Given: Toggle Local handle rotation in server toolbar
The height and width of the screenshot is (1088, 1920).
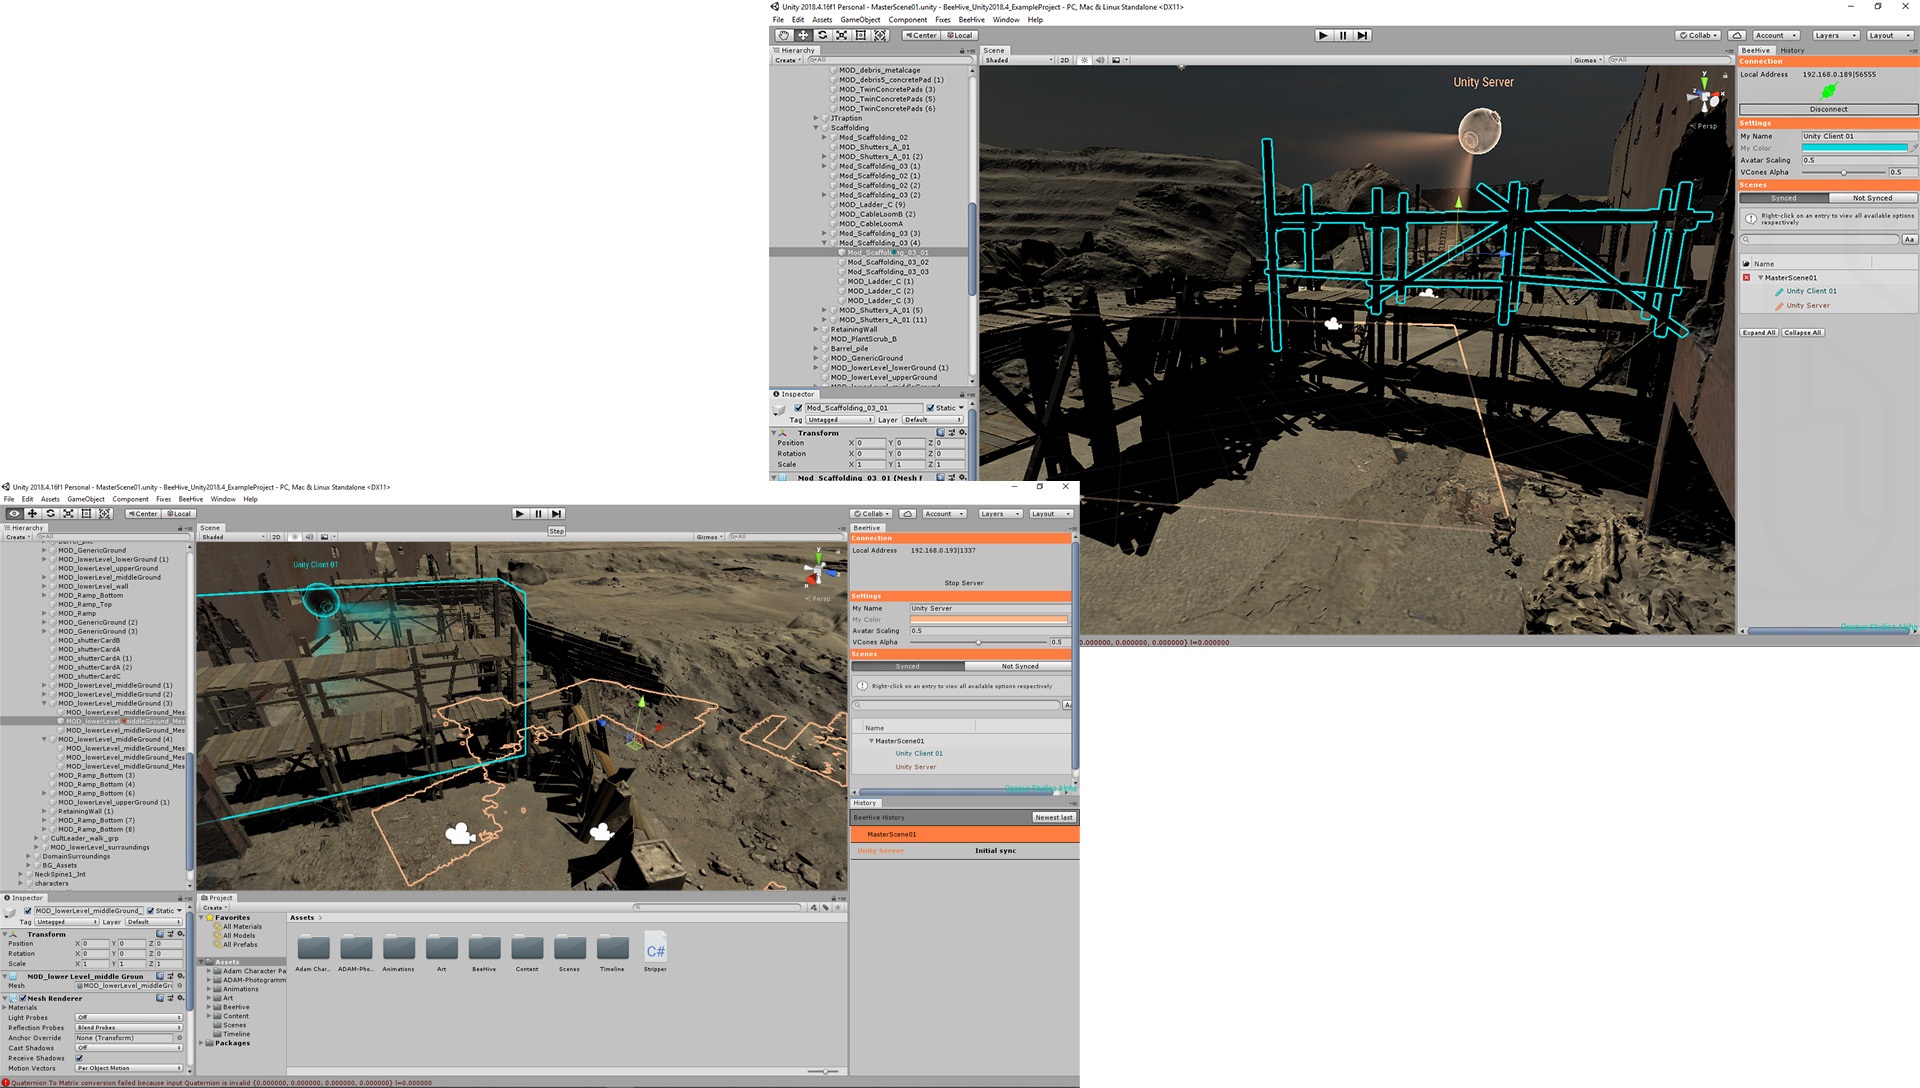Looking at the screenshot, I should (179, 513).
